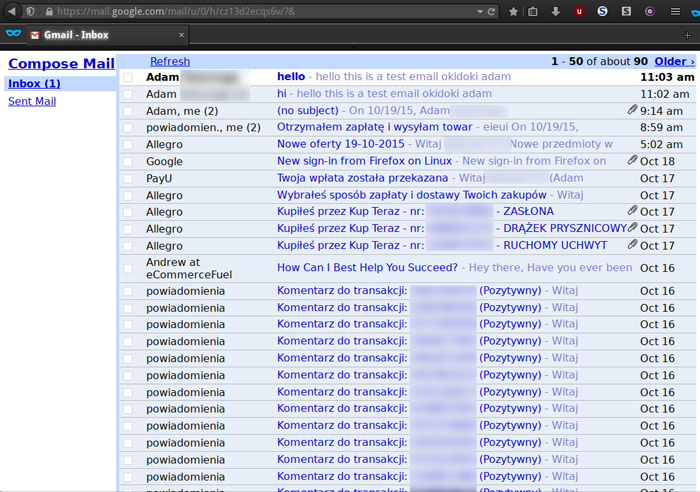
Task: Click the shield tracking protection icon
Action: [30, 12]
